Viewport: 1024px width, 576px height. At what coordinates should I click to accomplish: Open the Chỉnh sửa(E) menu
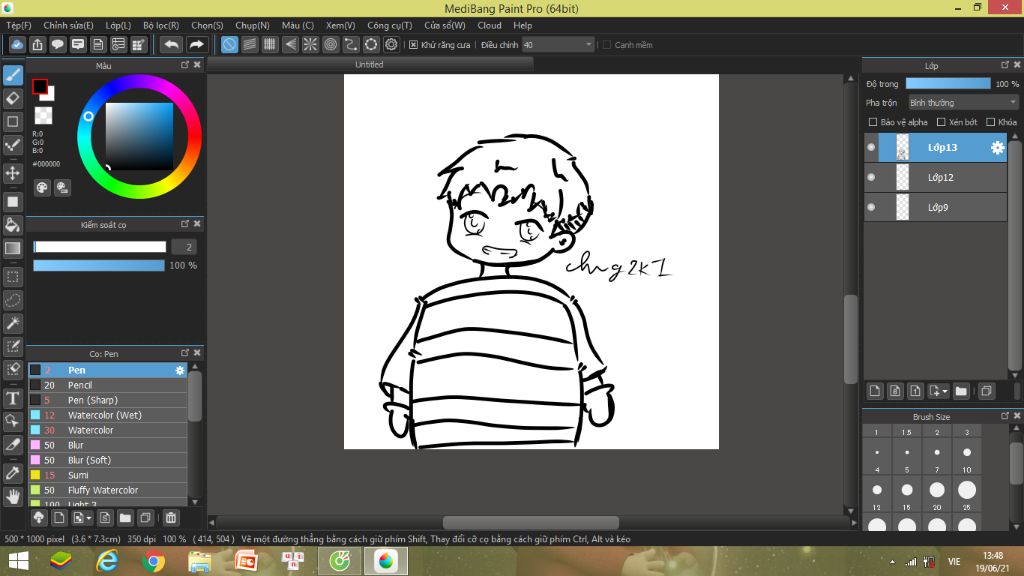[x=68, y=25]
